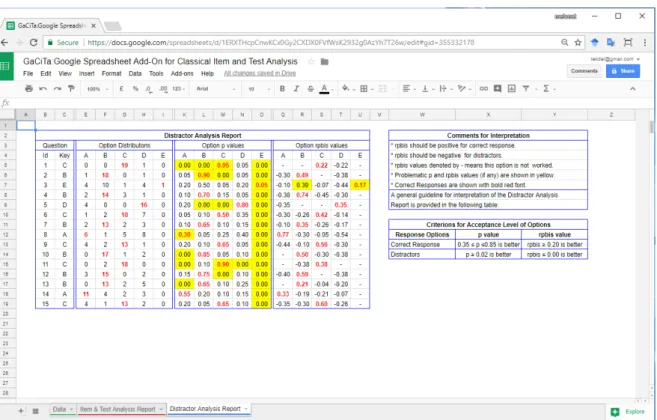The image size is (657, 420).
Task: Open the functions sigma menu
Action: (x=546, y=88)
